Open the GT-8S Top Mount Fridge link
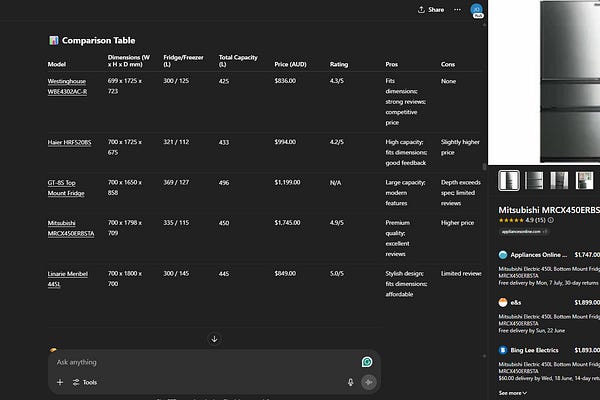The height and width of the screenshot is (400, 600). pos(66,188)
